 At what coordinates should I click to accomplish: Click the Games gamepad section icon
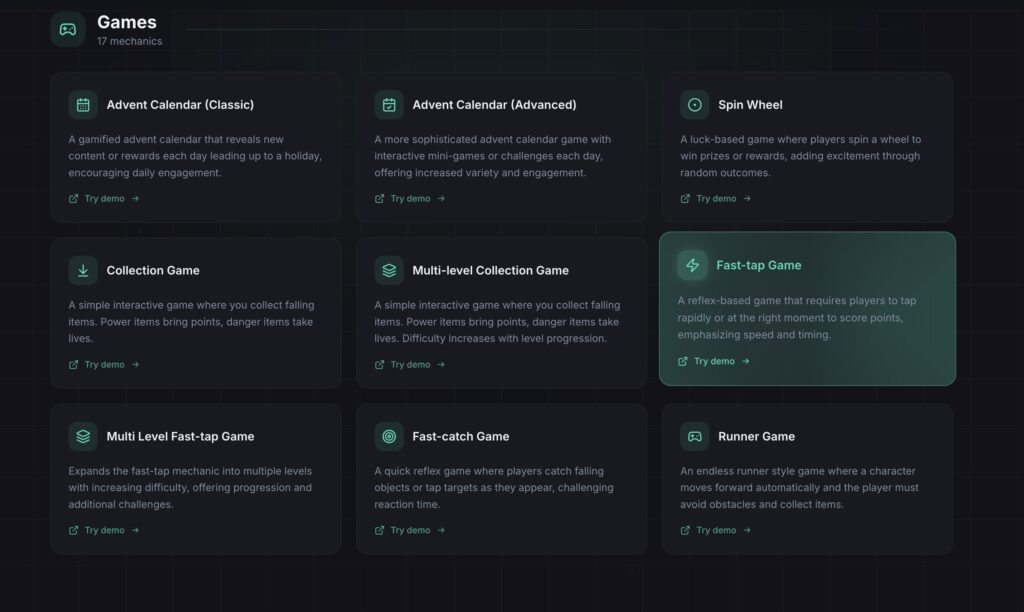tap(68, 29)
